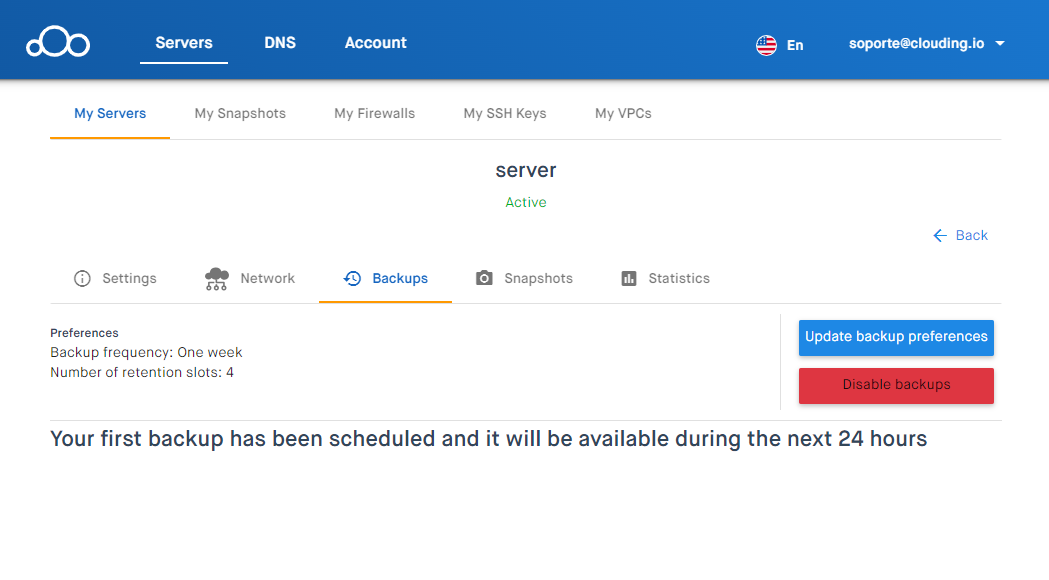Open the My SSH Keys tab

tap(505, 114)
